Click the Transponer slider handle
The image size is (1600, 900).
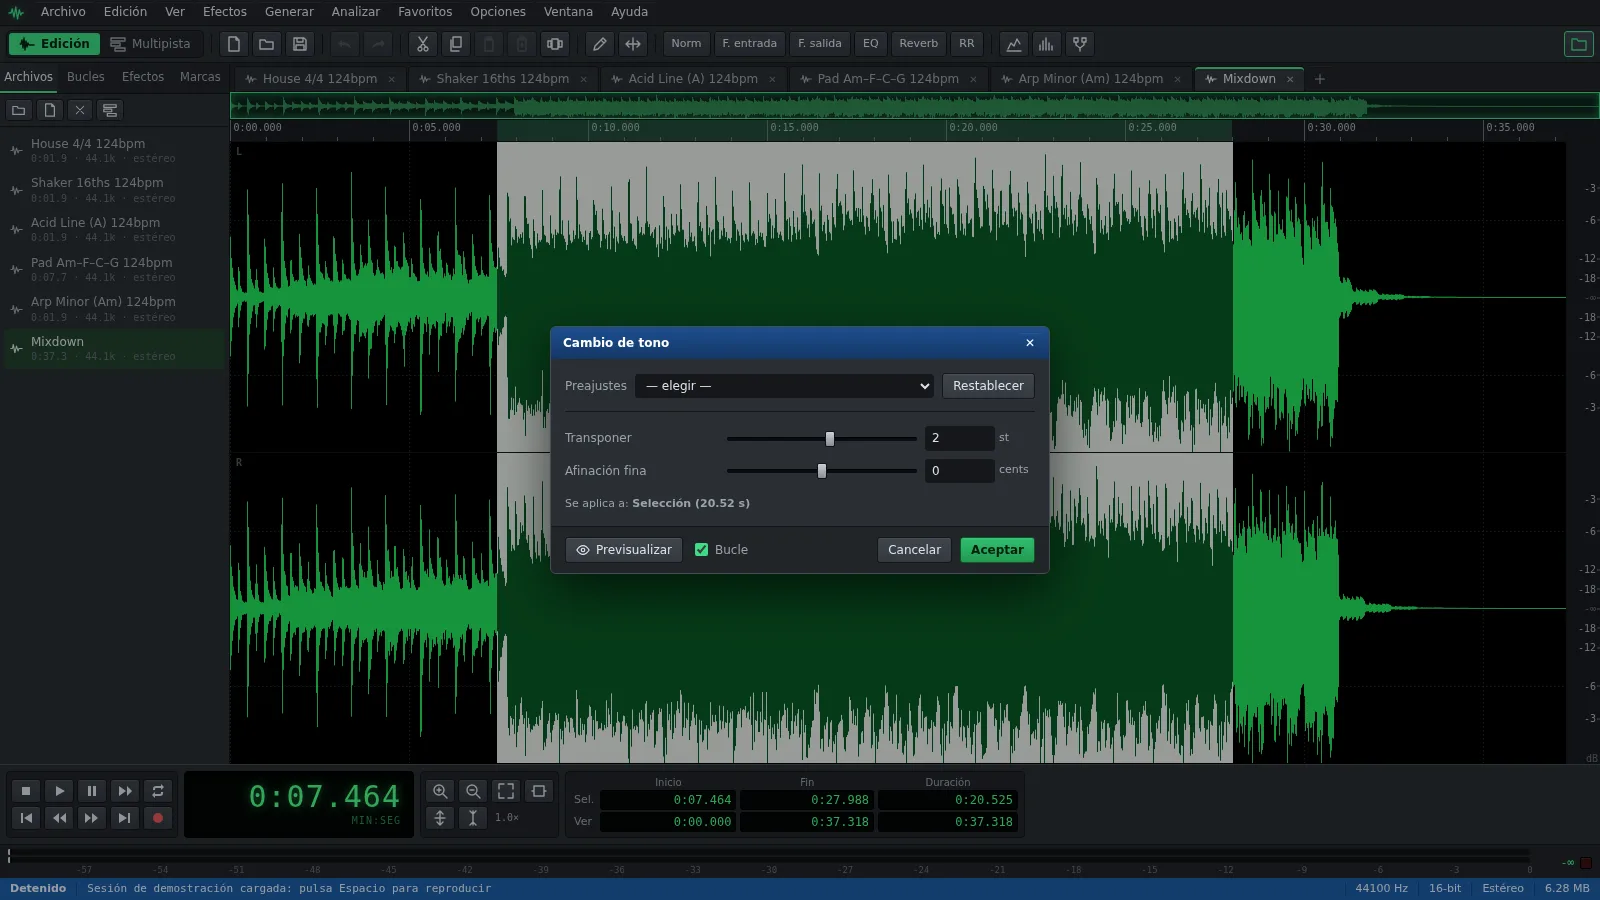point(830,439)
